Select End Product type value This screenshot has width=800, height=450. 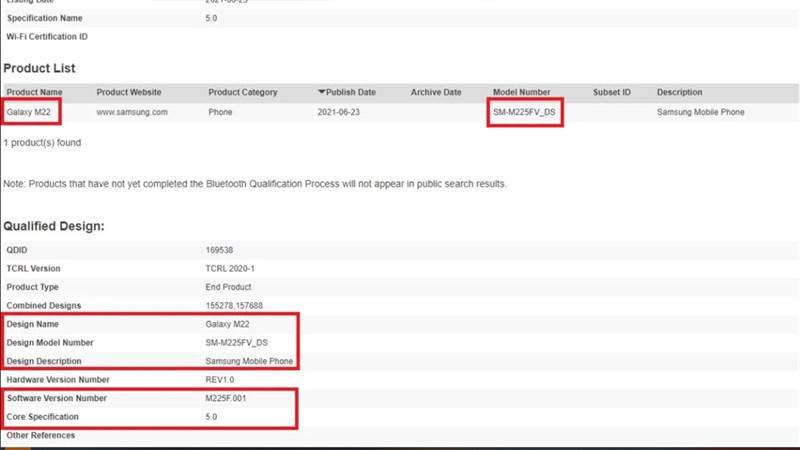click(228, 287)
